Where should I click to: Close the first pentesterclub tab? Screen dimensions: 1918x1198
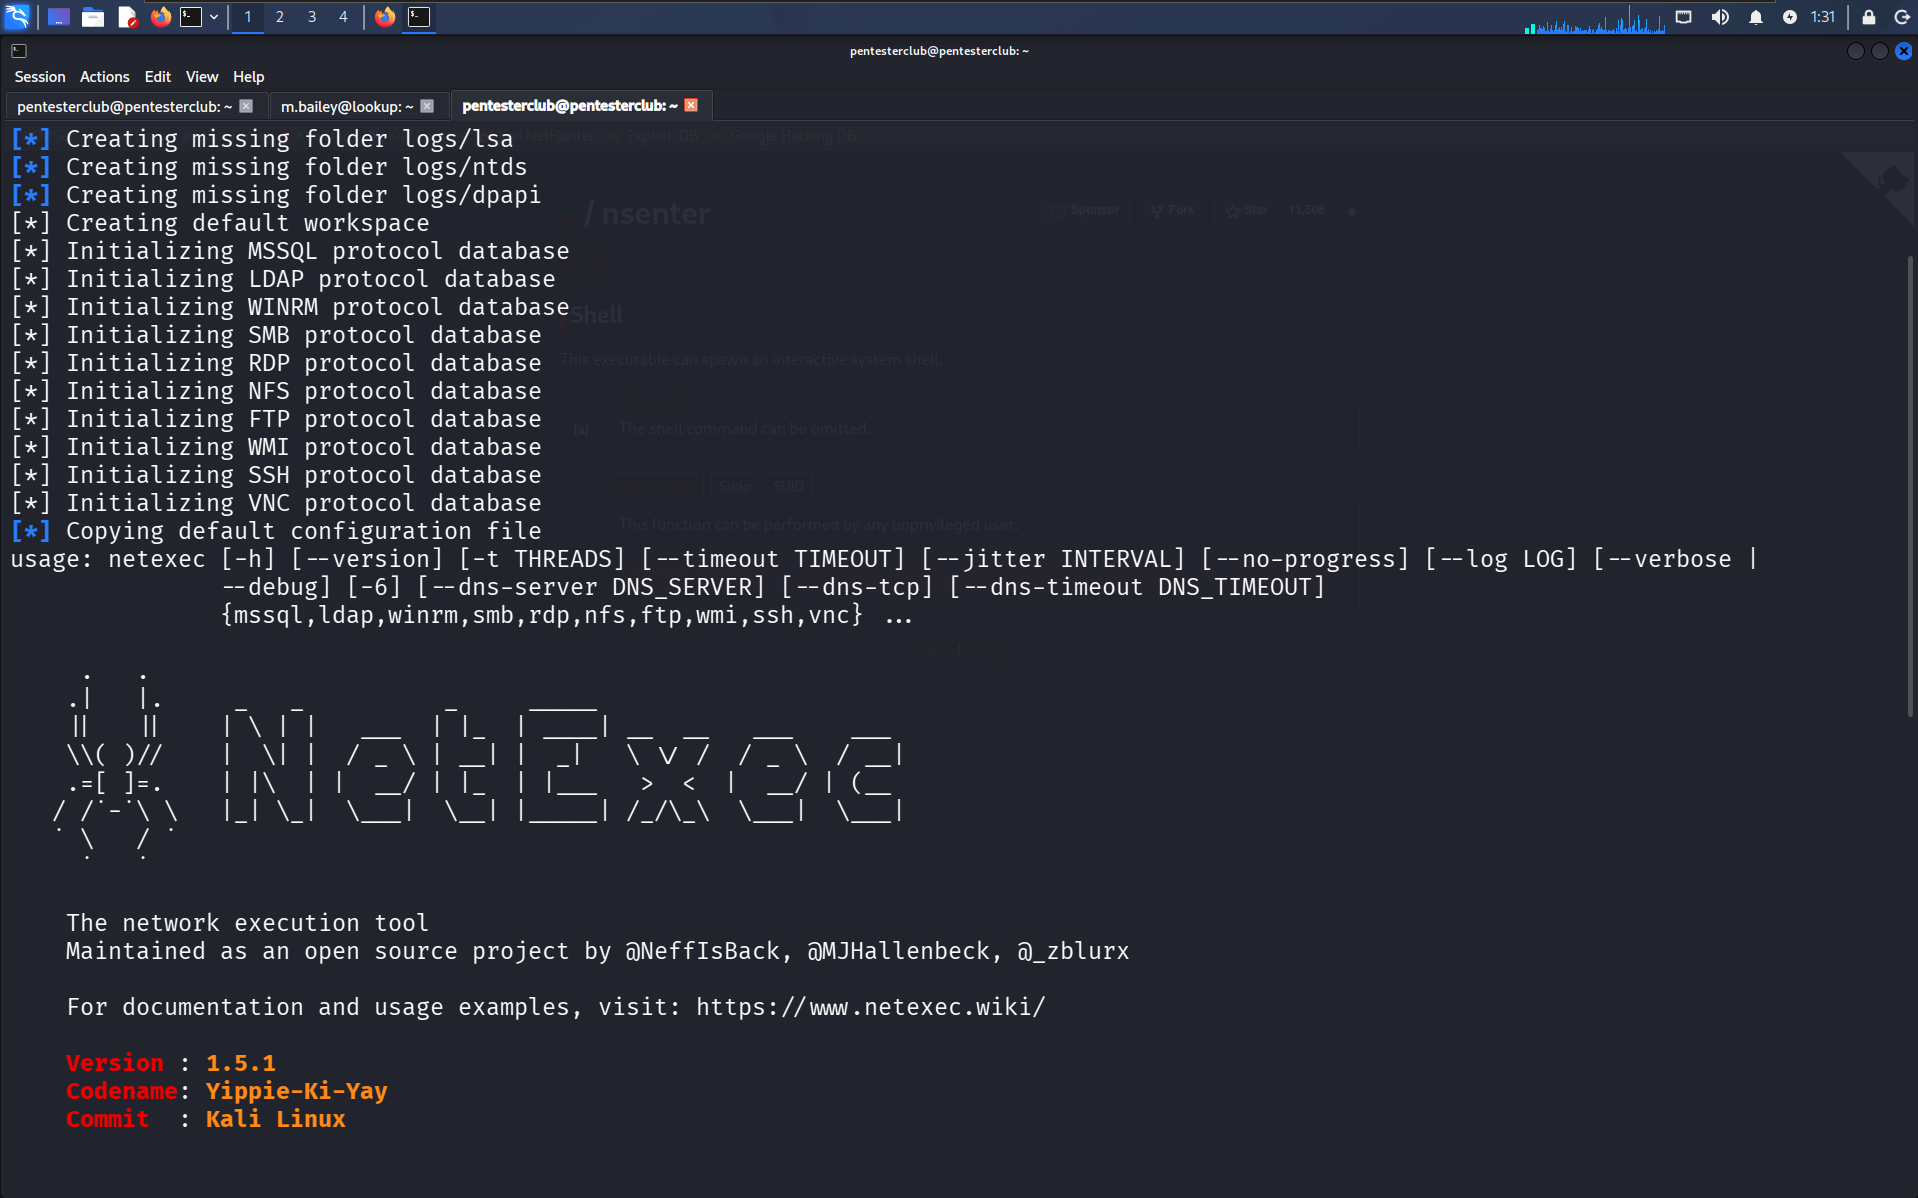coord(246,106)
